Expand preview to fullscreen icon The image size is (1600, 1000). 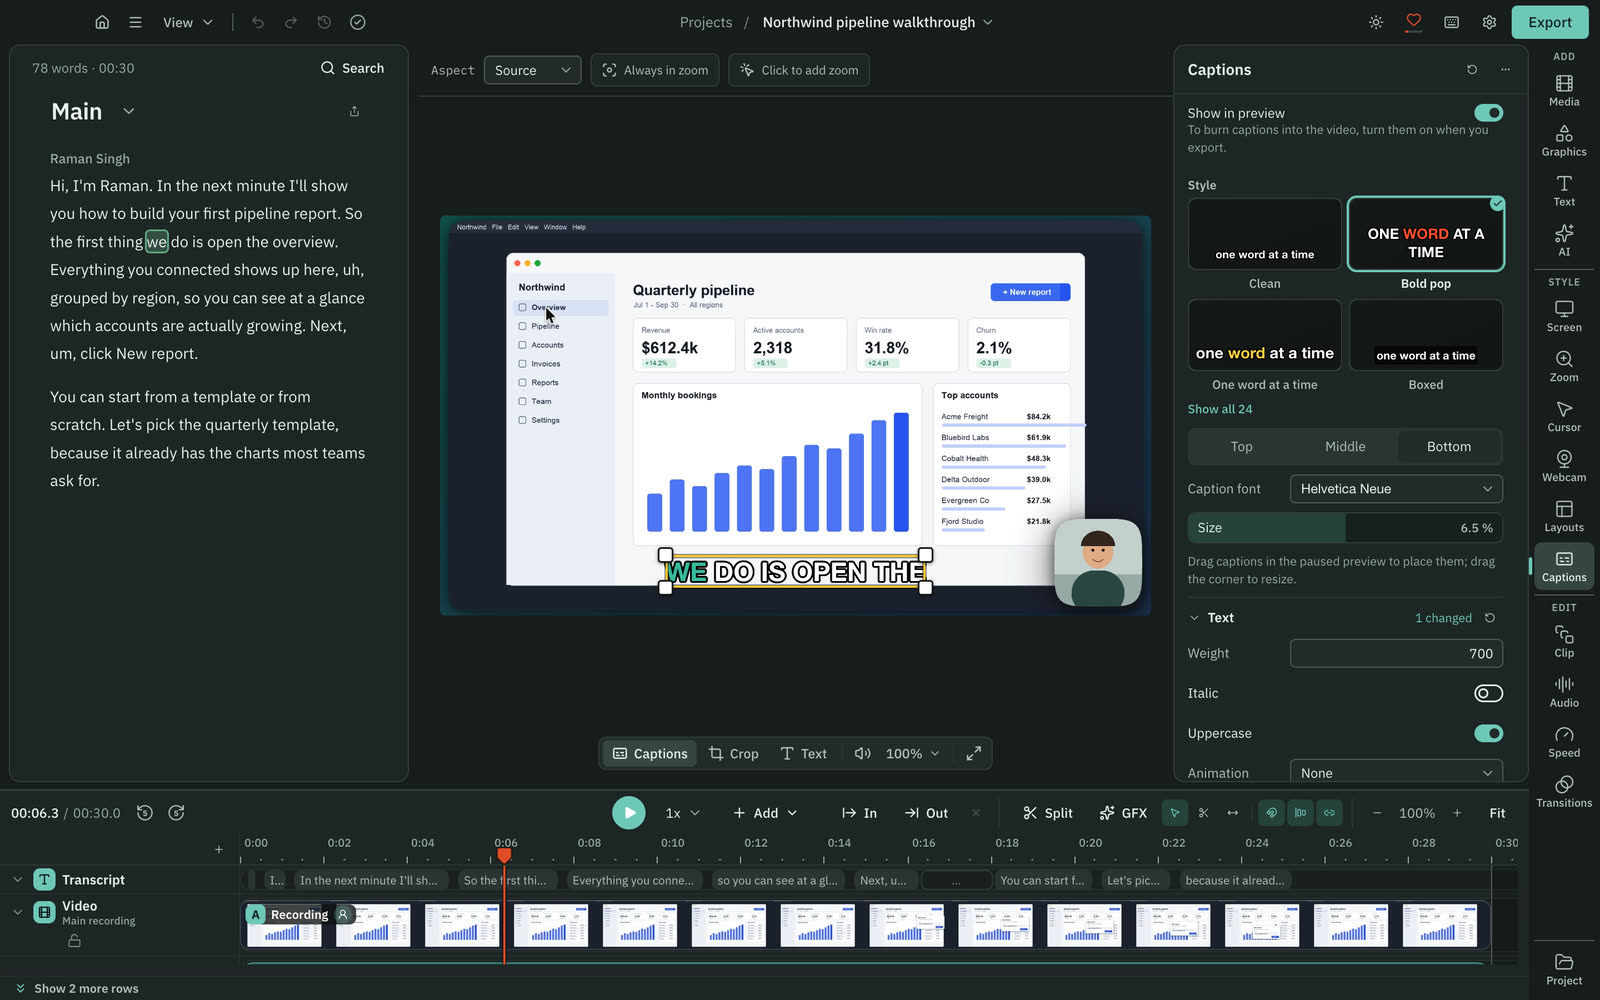coord(973,753)
